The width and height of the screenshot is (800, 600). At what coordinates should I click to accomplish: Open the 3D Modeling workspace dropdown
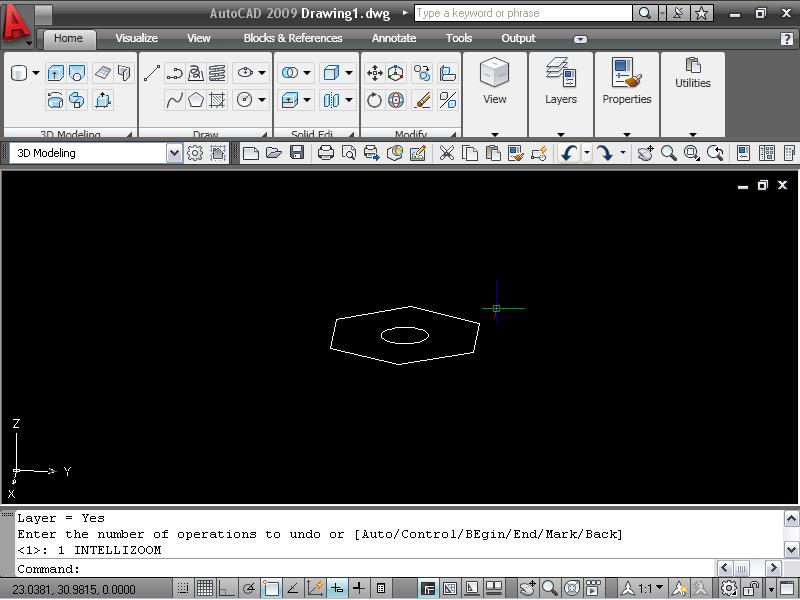[174, 153]
